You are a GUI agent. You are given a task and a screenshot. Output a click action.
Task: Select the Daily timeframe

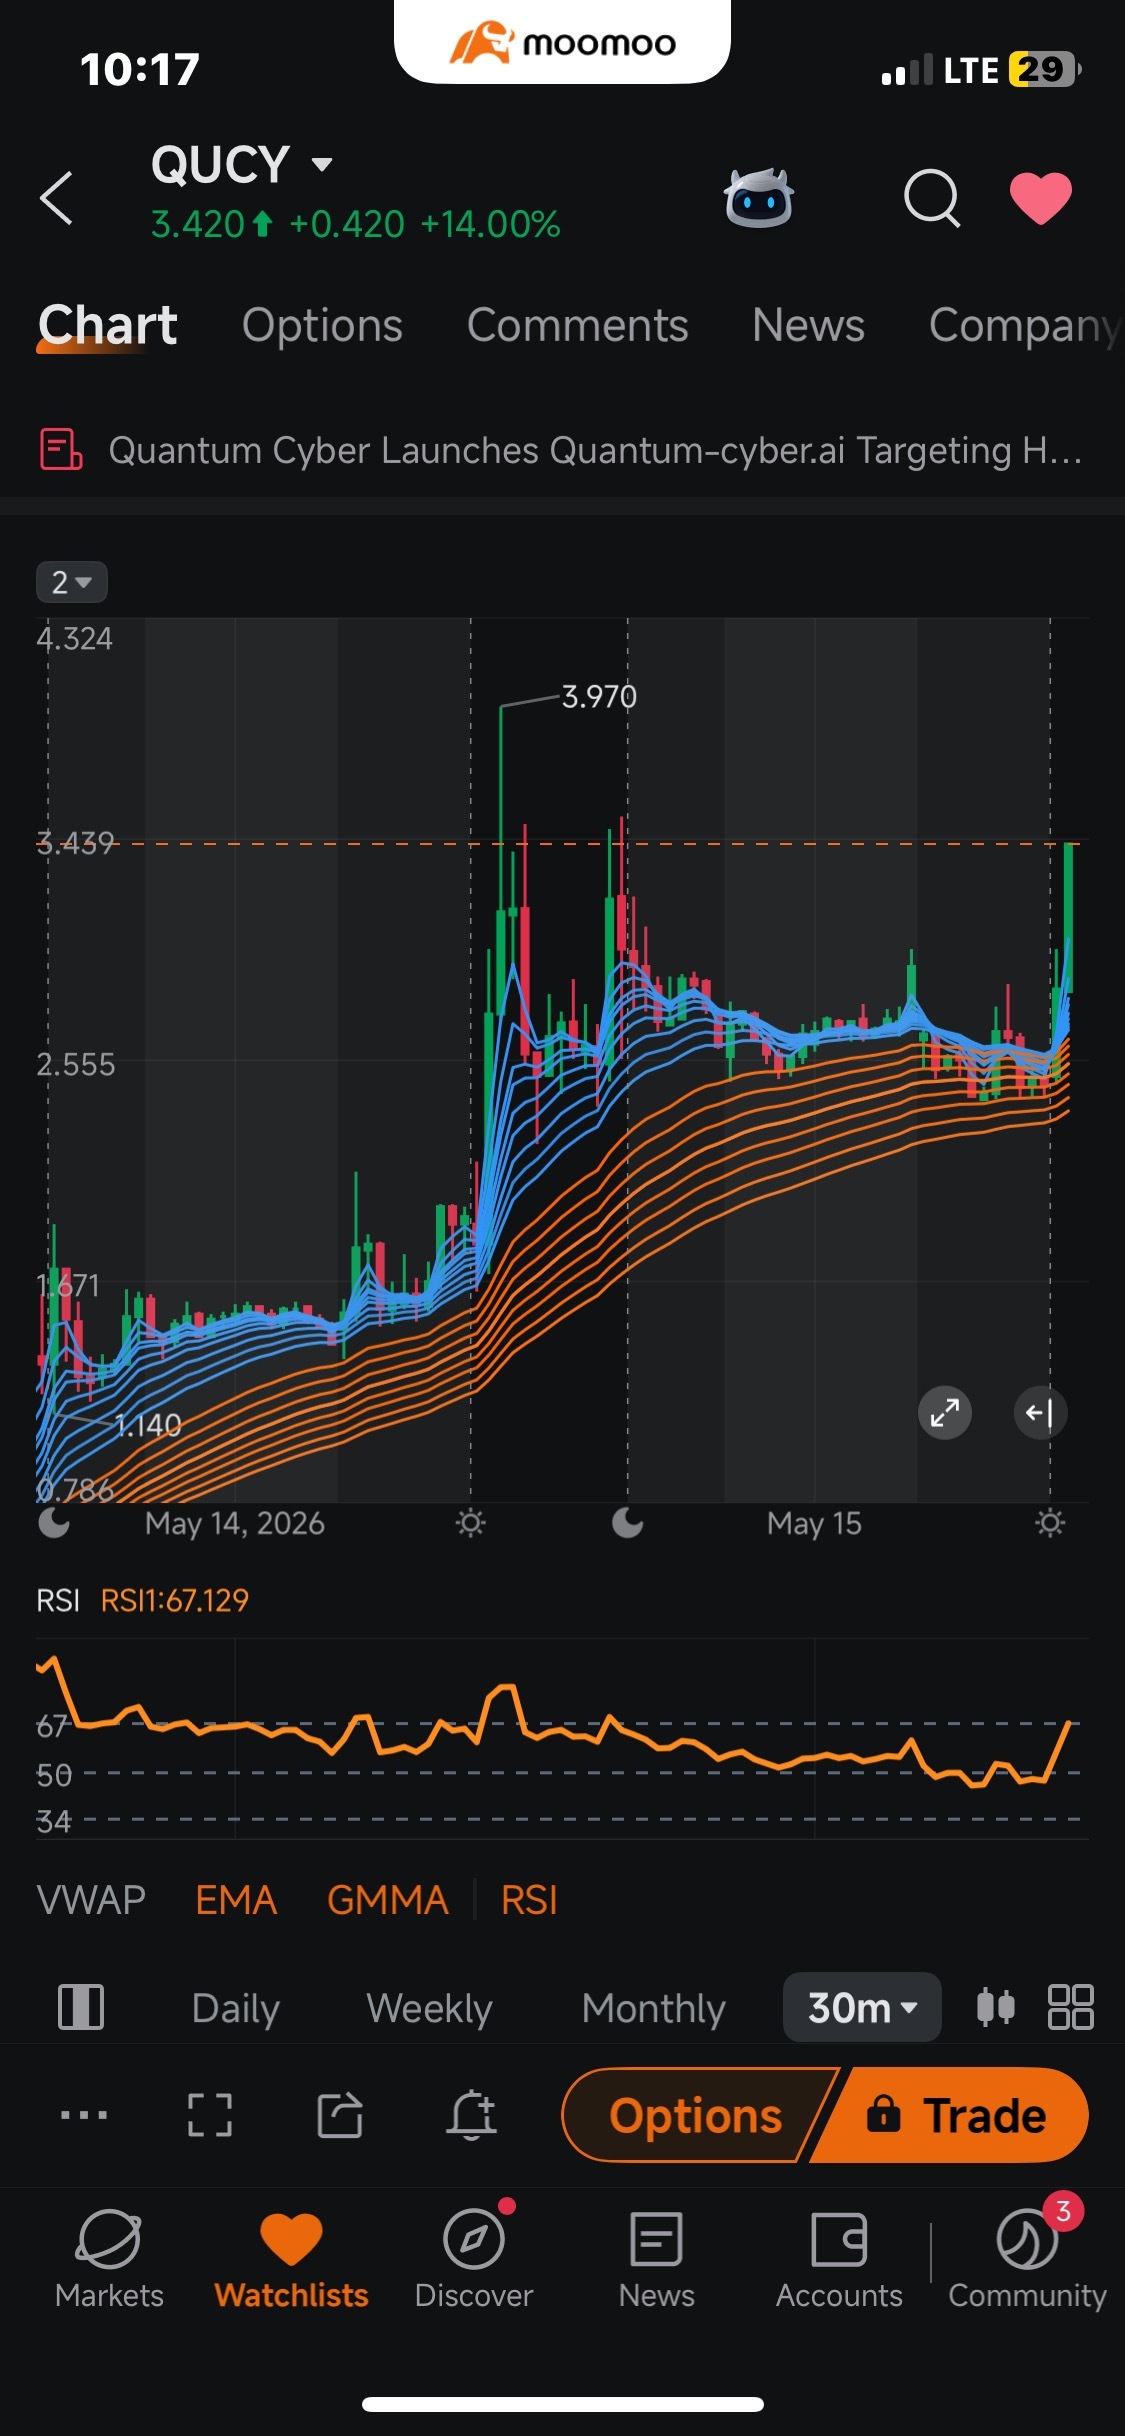[x=236, y=2008]
